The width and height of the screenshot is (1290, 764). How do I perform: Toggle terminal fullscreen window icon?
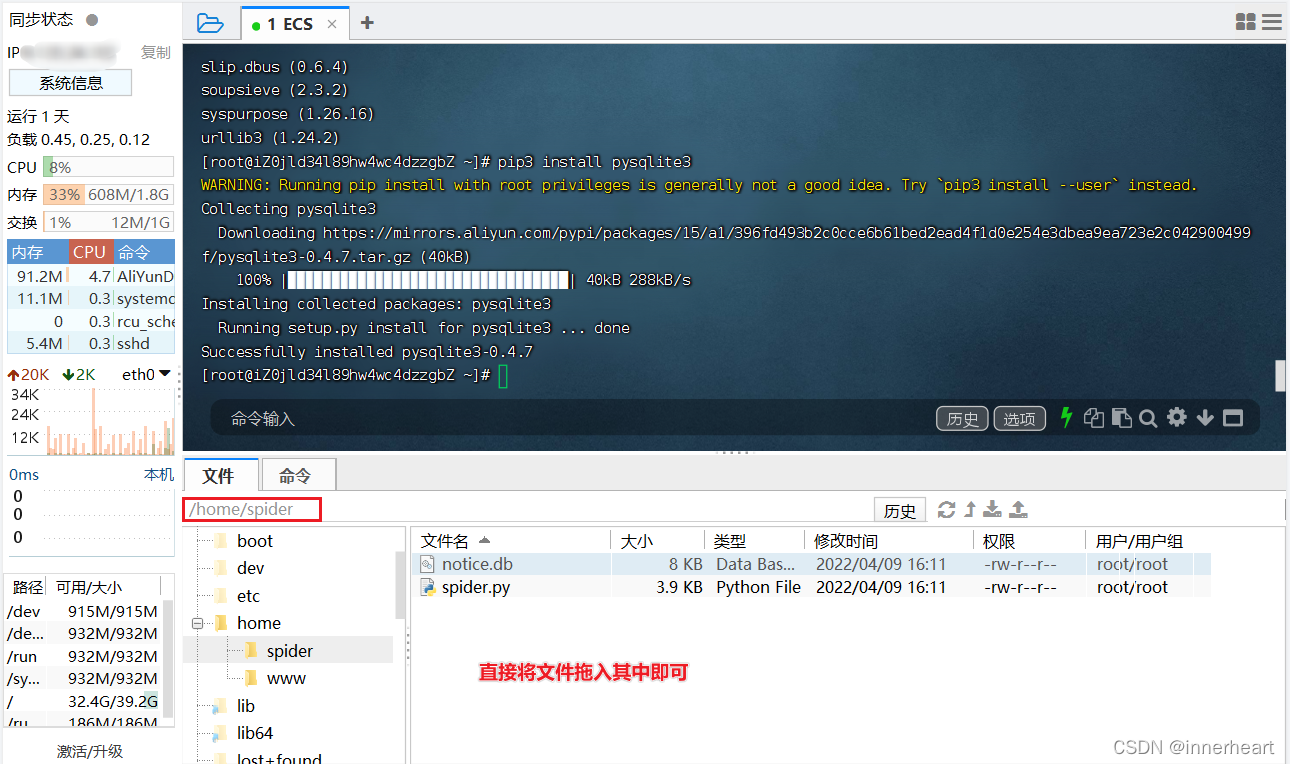click(x=1233, y=418)
